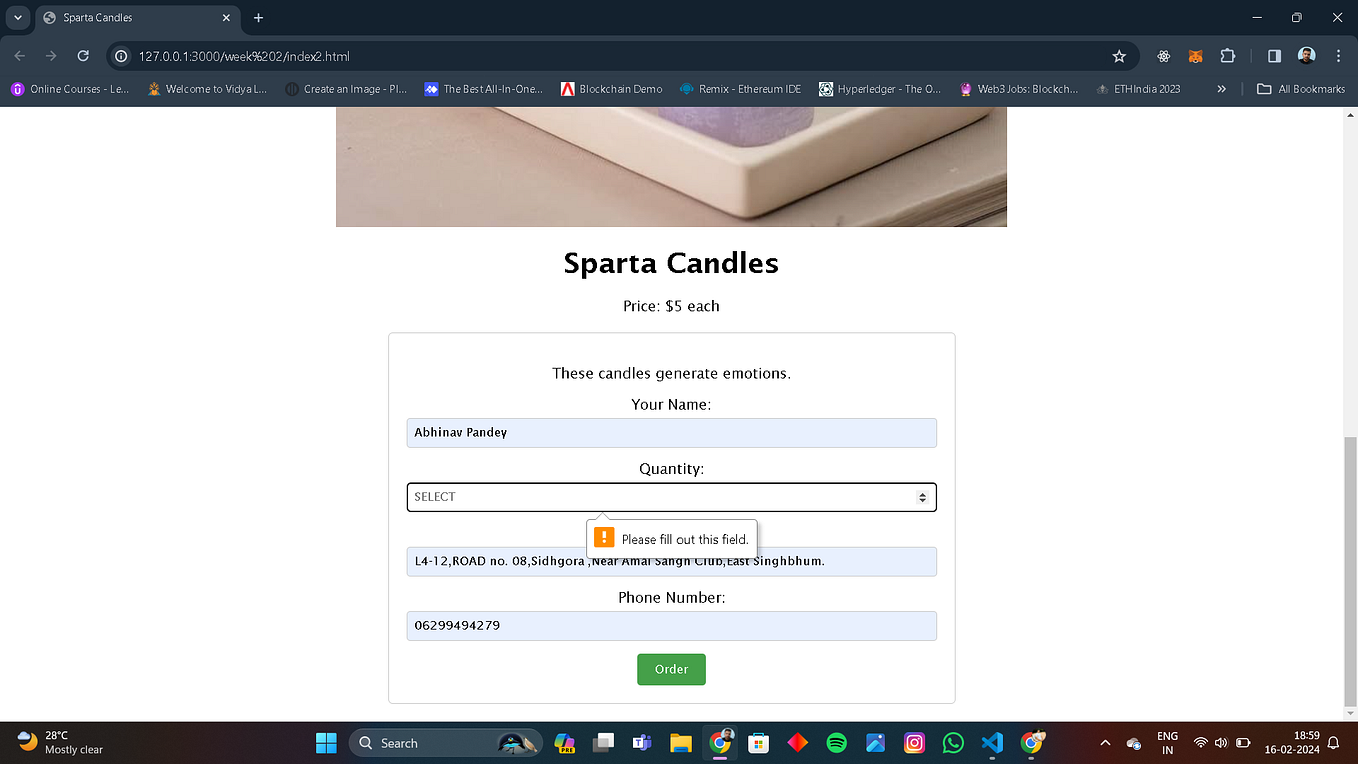Open the Chrome three-dot menu
1358x764 pixels.
click(1338, 56)
